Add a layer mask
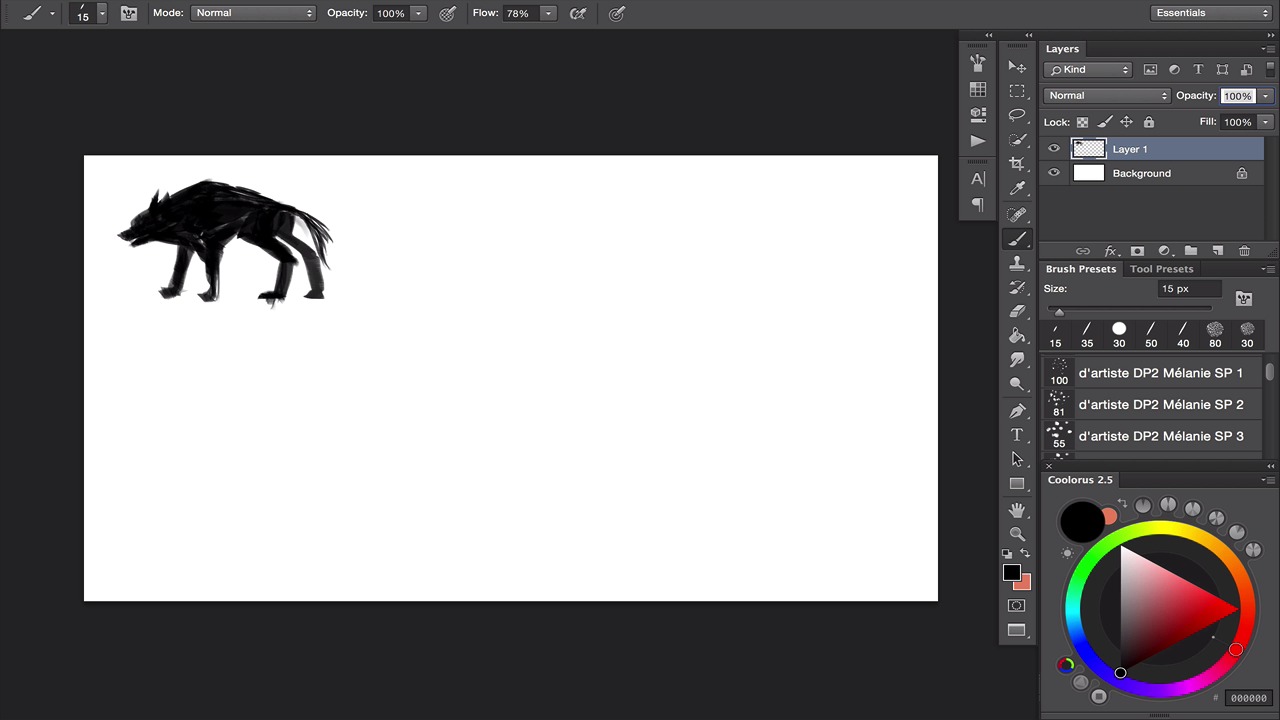1280x720 pixels. (x=1137, y=251)
